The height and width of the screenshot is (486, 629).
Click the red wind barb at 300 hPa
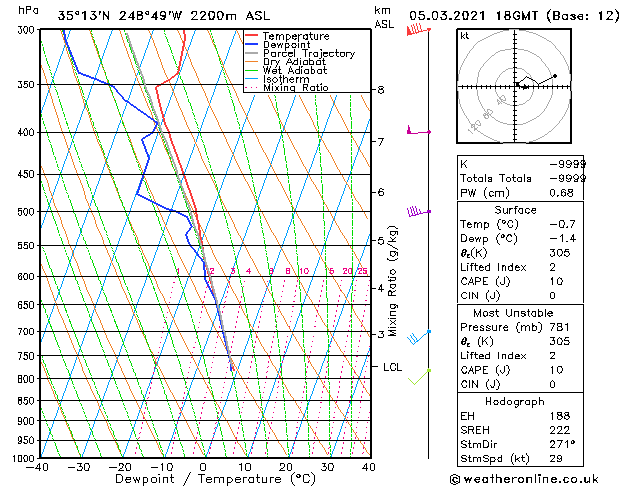pyautogui.click(x=418, y=30)
